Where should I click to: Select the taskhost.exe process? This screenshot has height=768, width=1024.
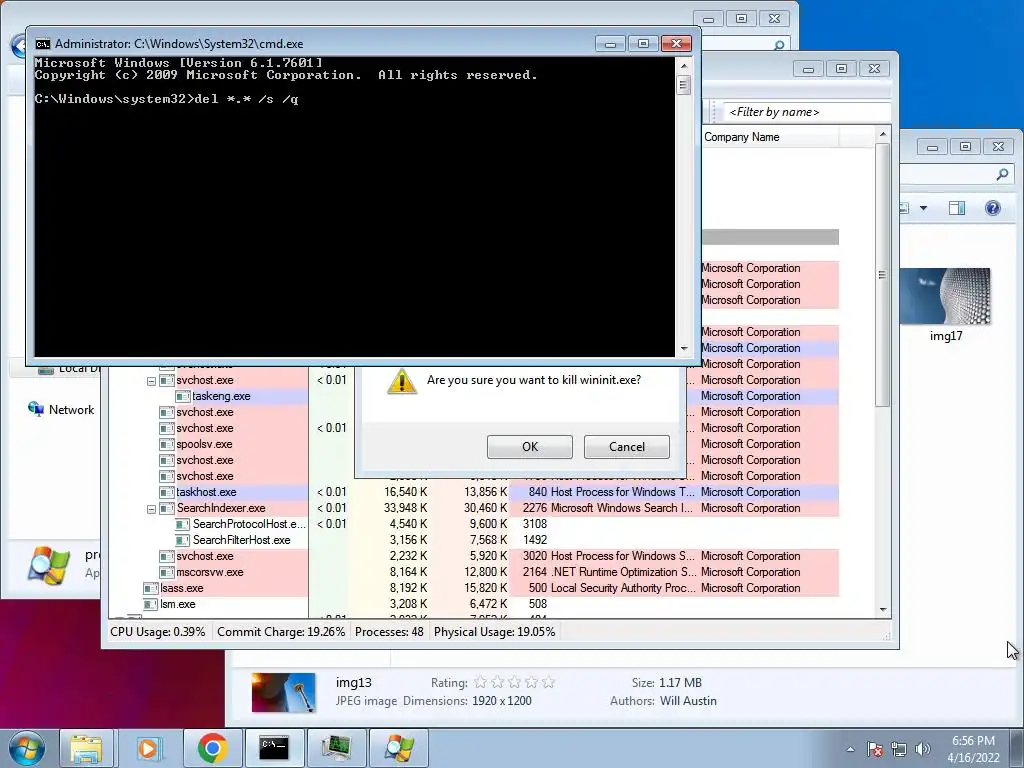(x=206, y=492)
